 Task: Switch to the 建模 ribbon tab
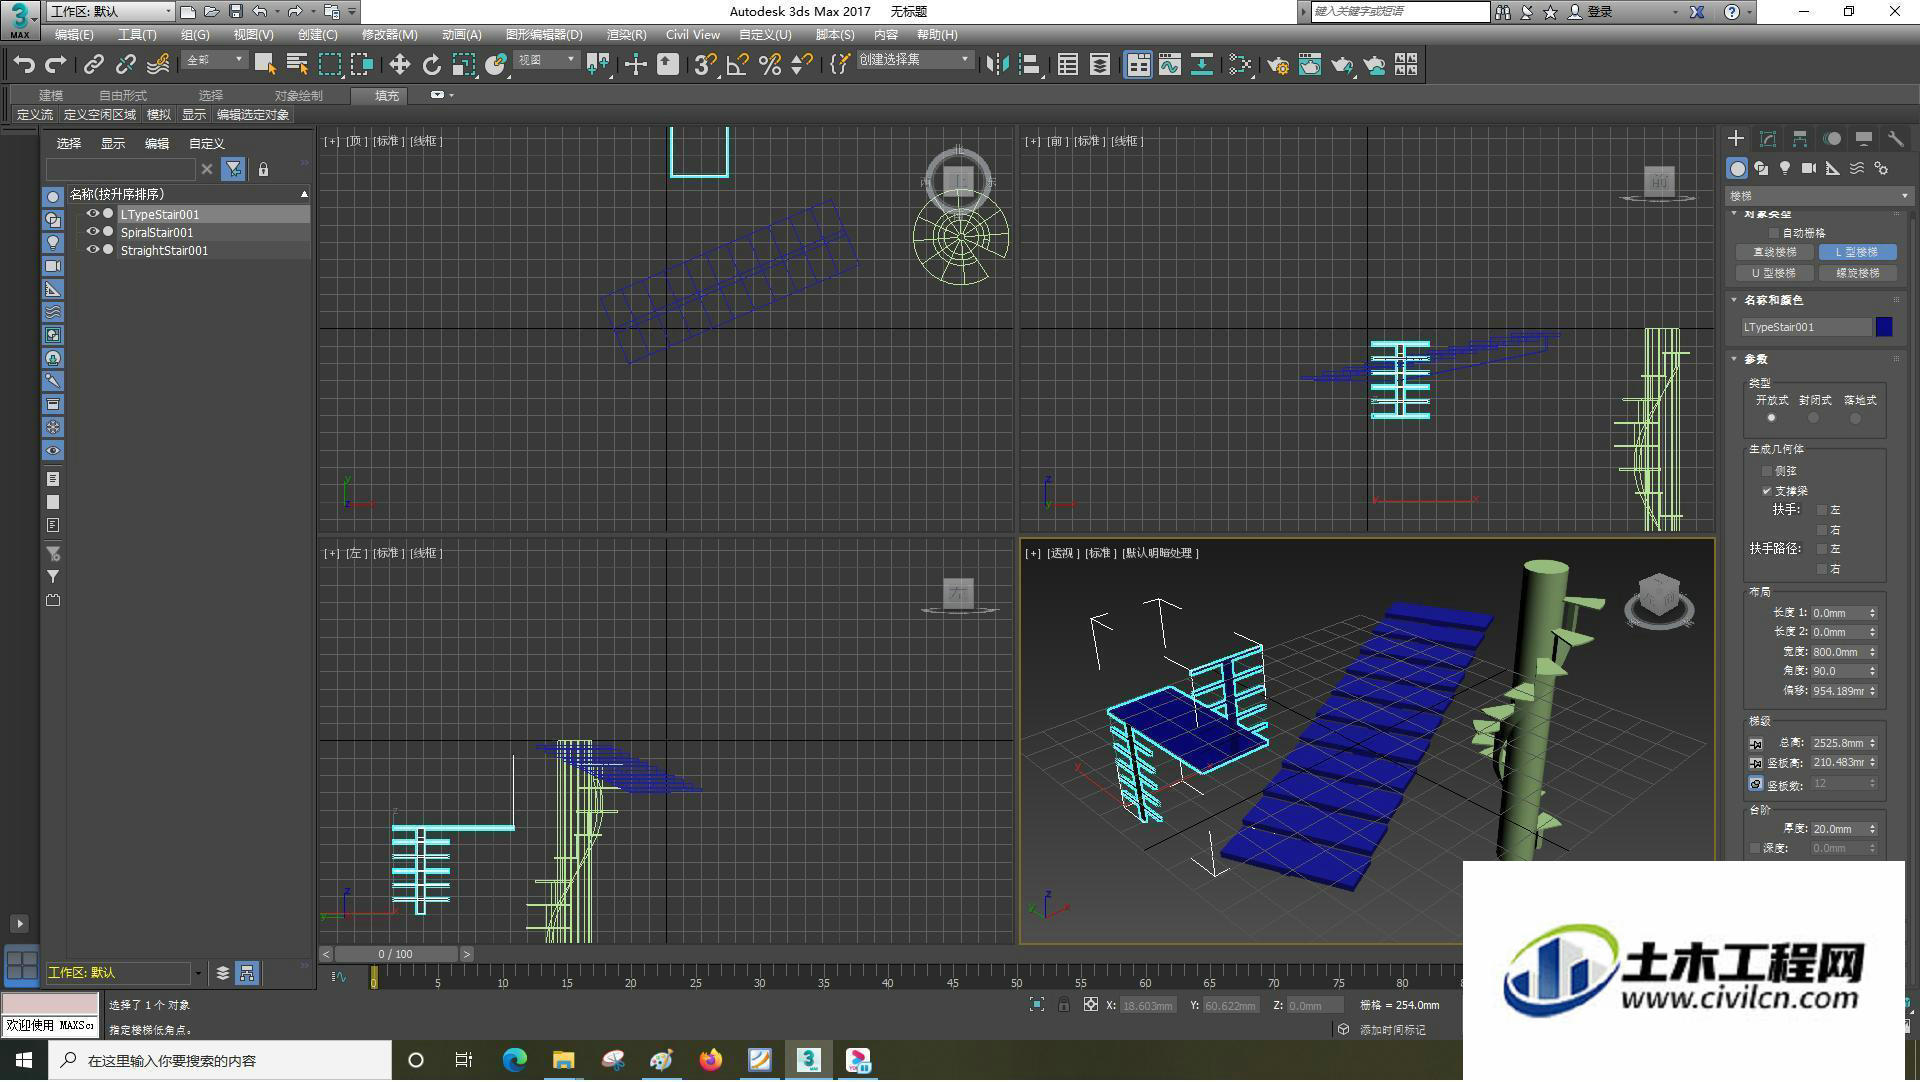(51, 96)
